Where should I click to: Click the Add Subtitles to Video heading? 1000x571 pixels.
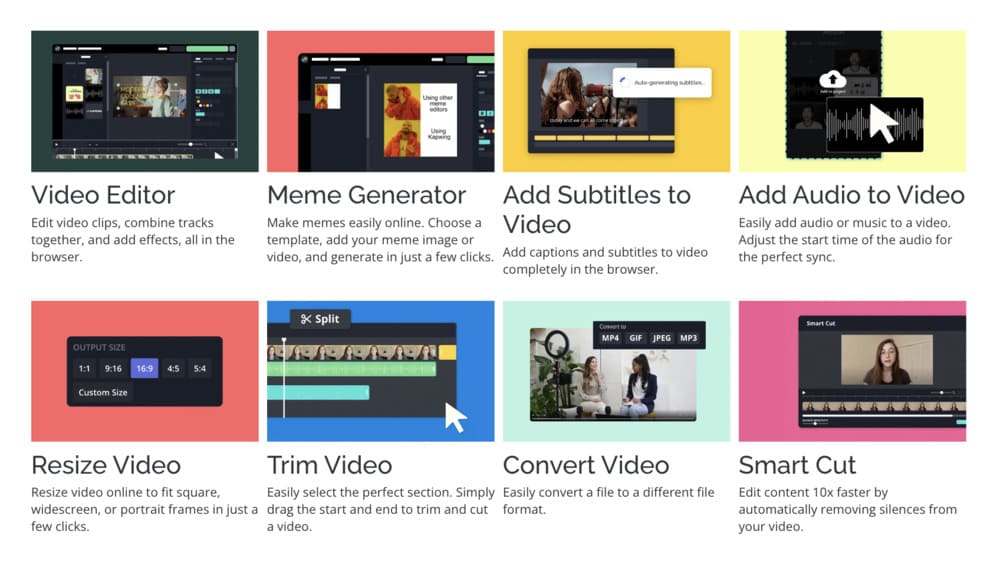click(597, 210)
